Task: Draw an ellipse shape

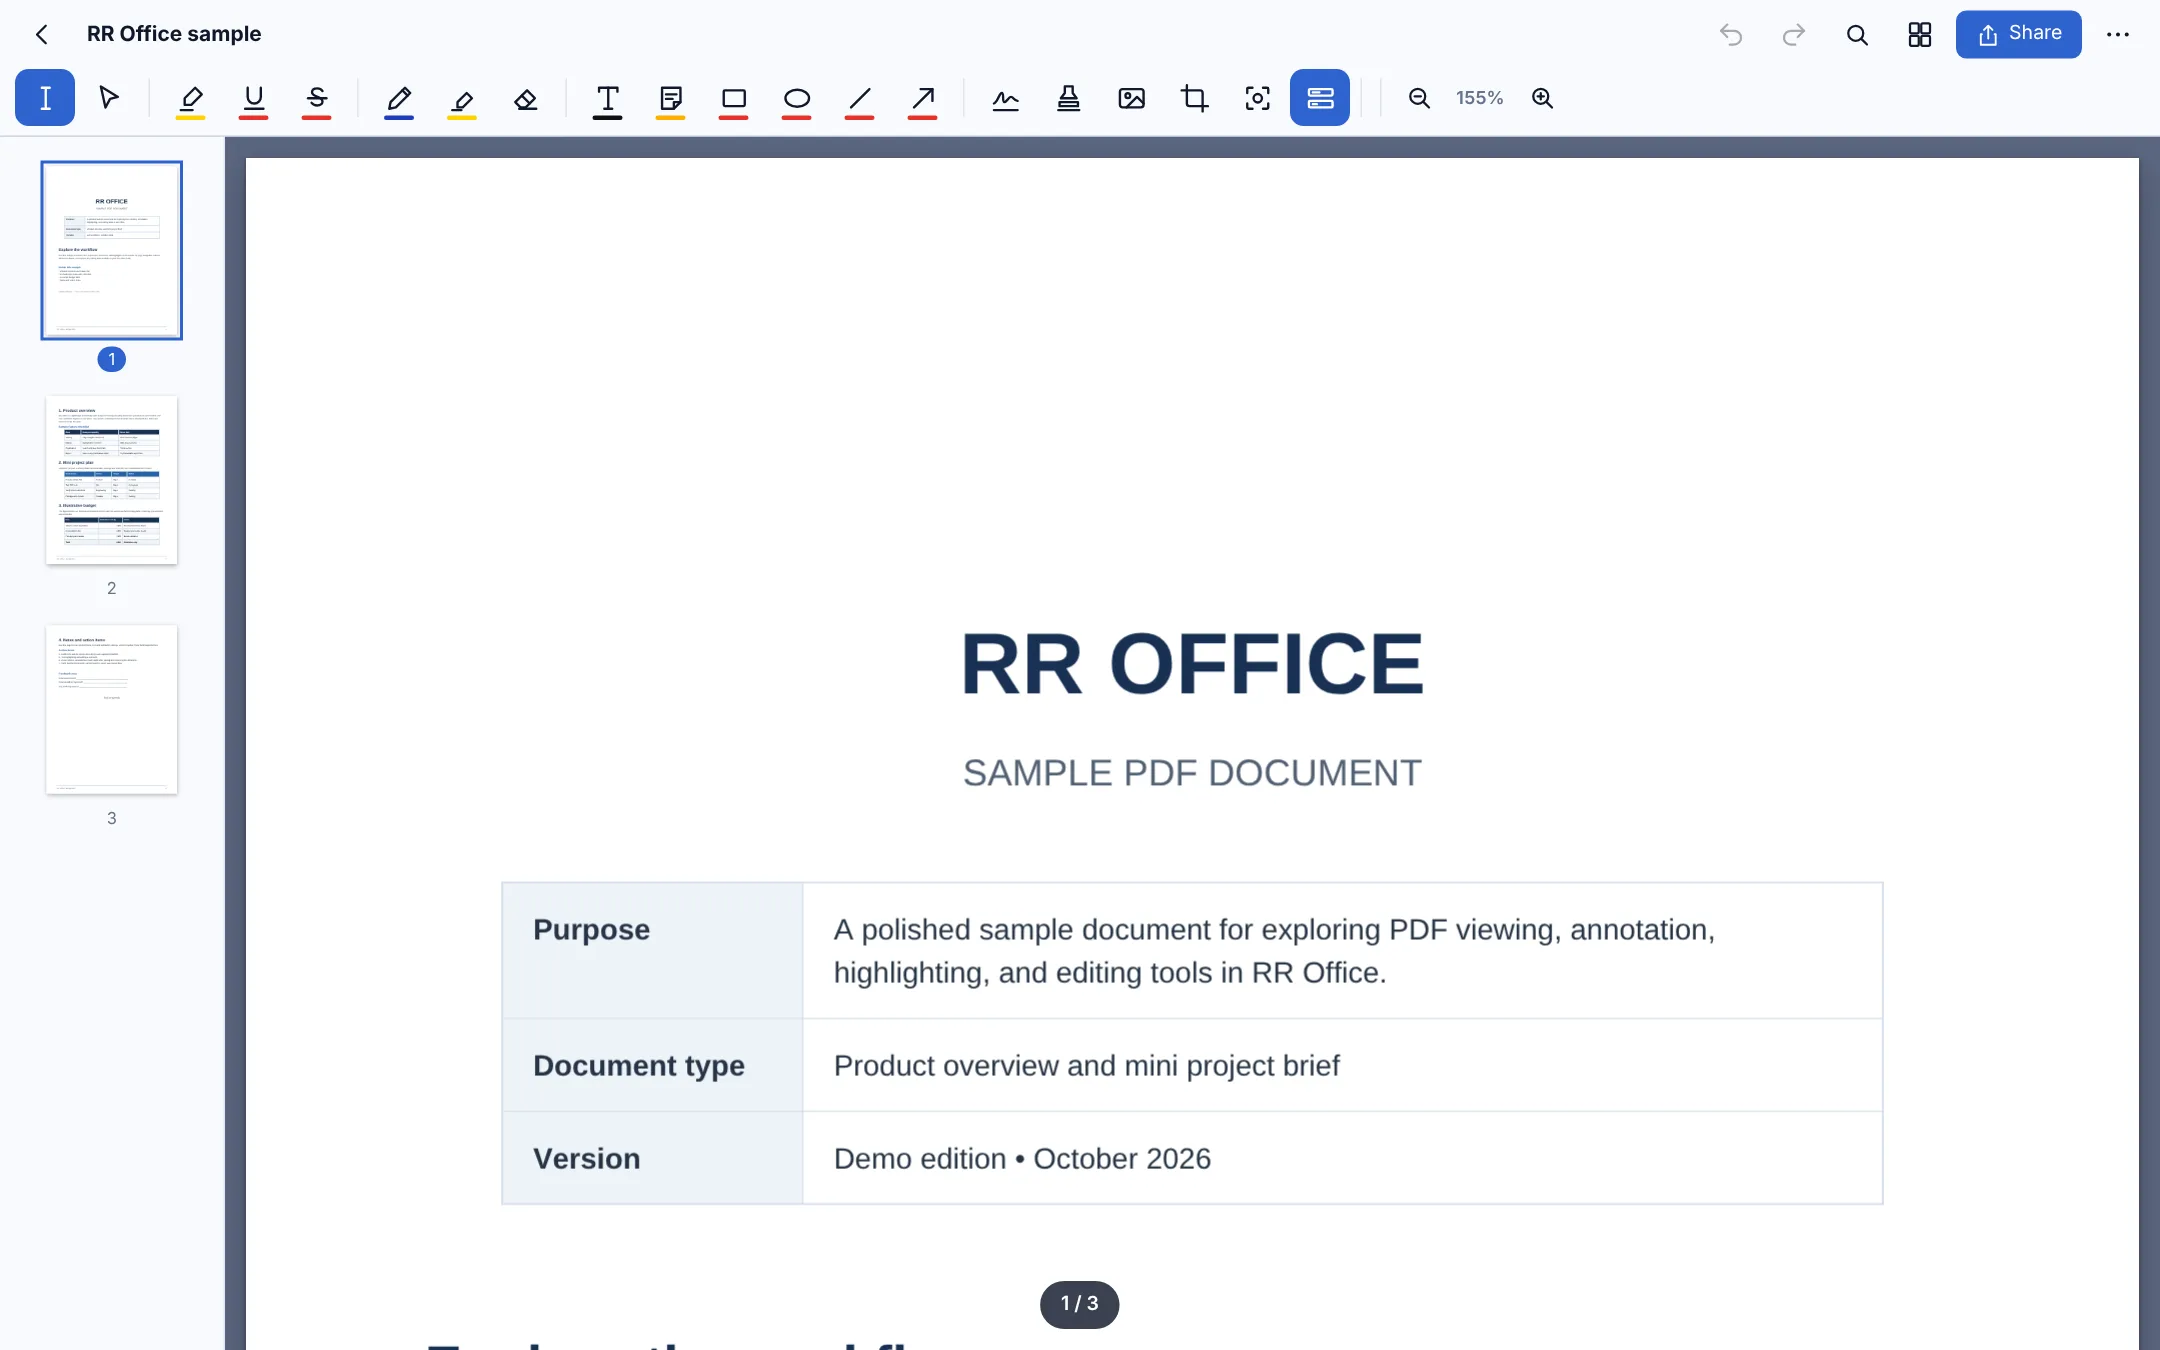Action: point(796,100)
